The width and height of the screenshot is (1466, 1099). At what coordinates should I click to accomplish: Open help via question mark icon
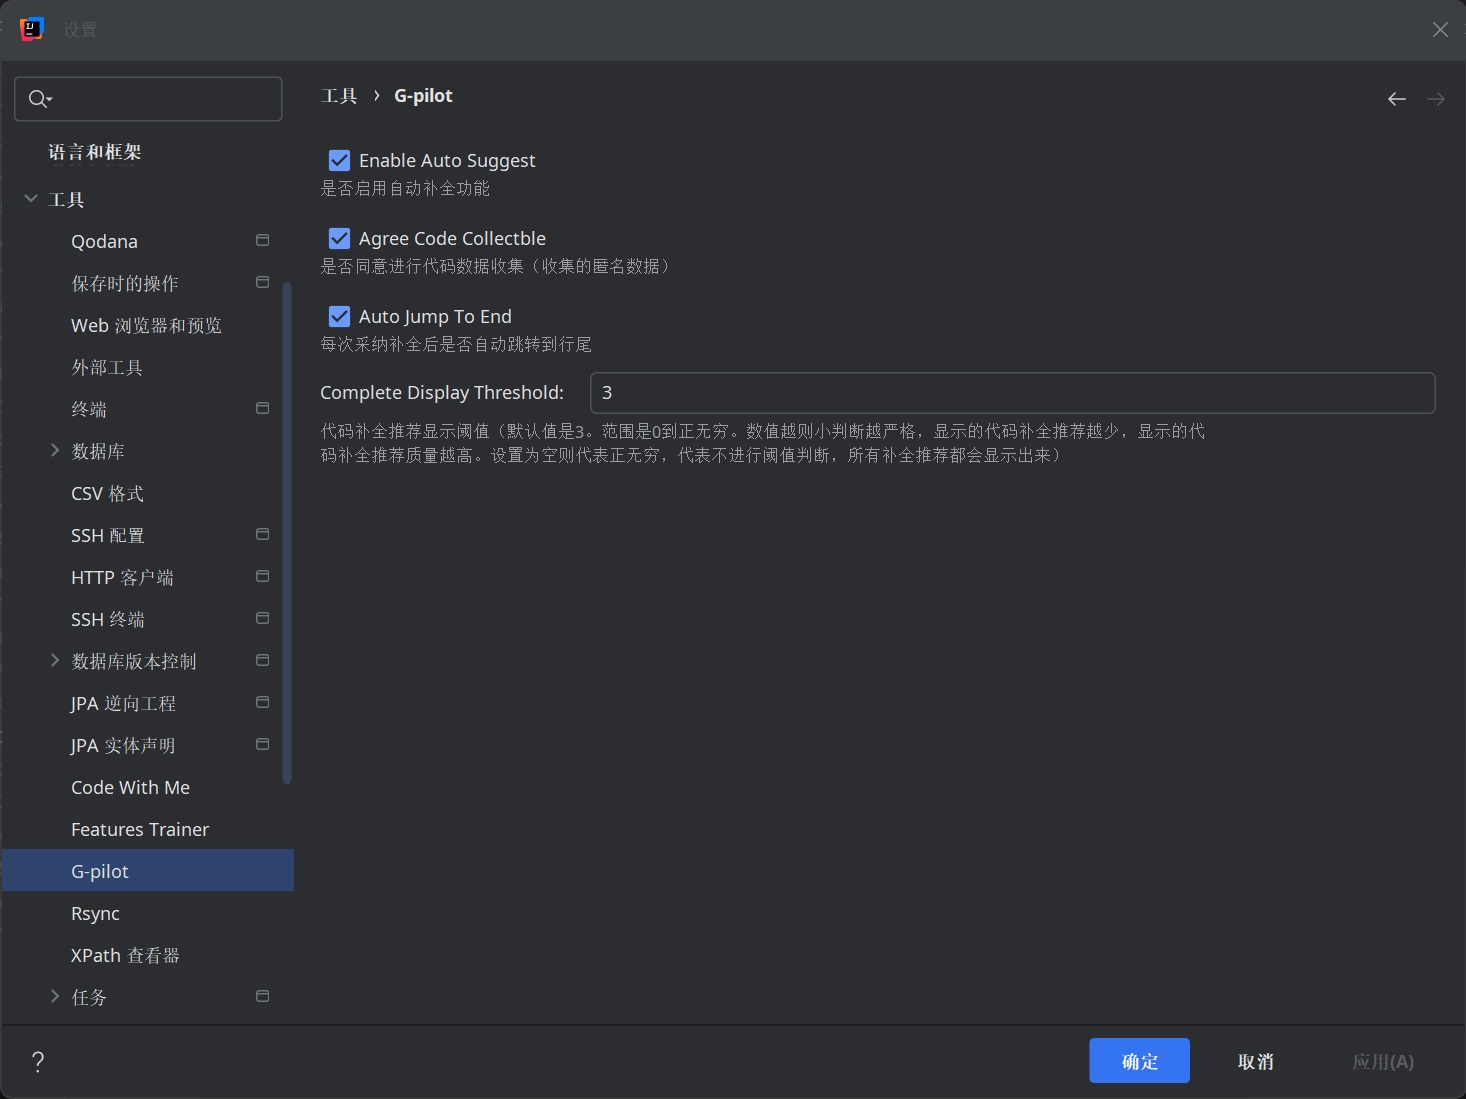tap(38, 1062)
